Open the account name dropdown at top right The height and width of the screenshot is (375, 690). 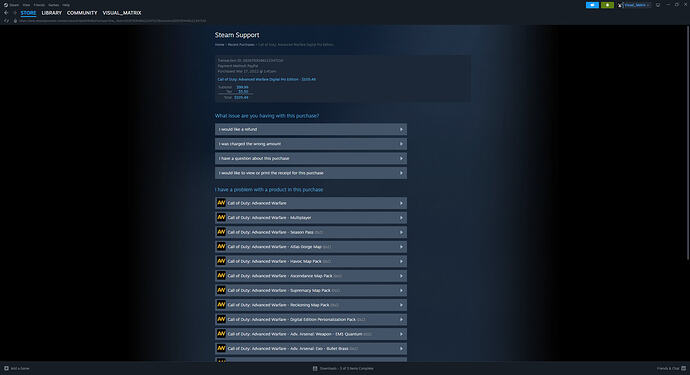click(637, 5)
